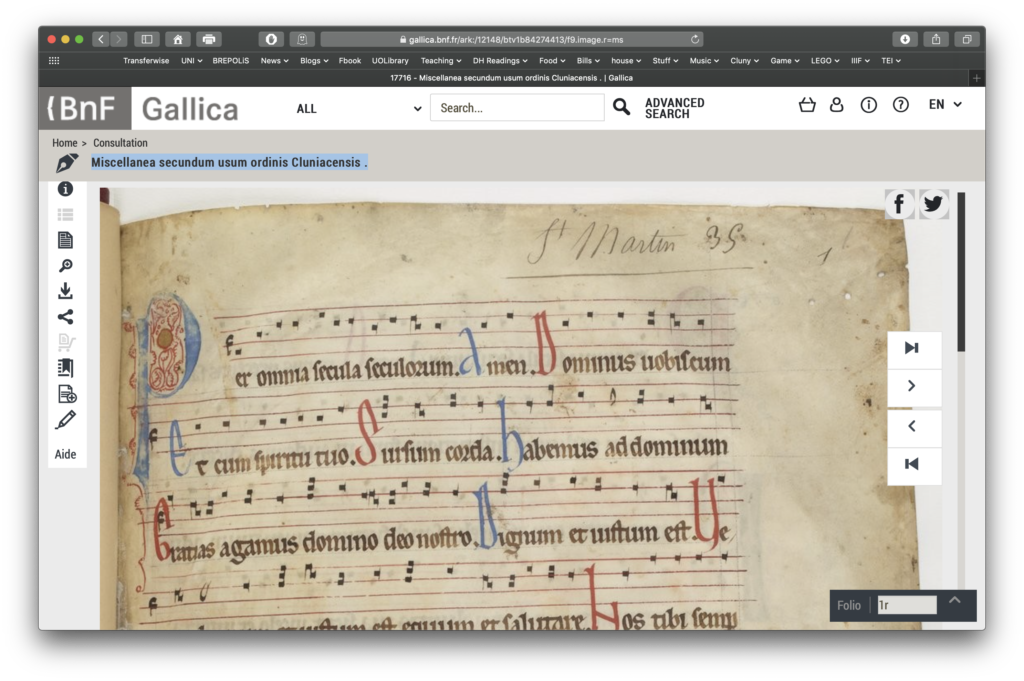Click inside the Folio input field
This screenshot has width=1024, height=681.
coord(905,605)
